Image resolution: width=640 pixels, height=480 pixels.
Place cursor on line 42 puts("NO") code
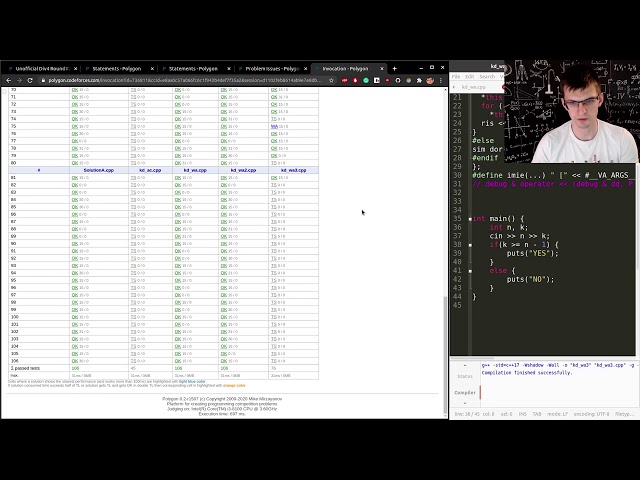pyautogui.click(x=530, y=280)
